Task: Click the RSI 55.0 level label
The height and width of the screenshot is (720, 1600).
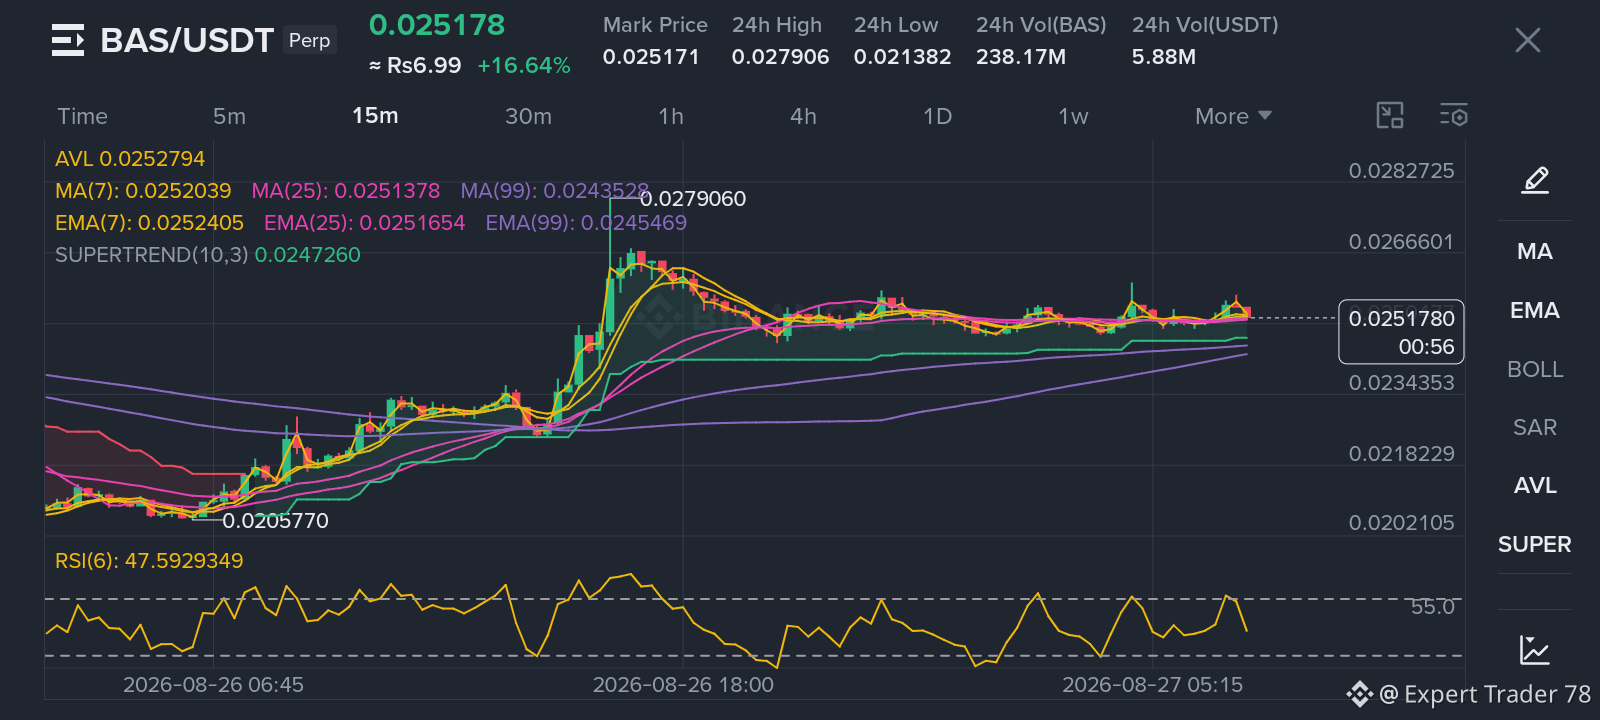Action: point(1432,607)
